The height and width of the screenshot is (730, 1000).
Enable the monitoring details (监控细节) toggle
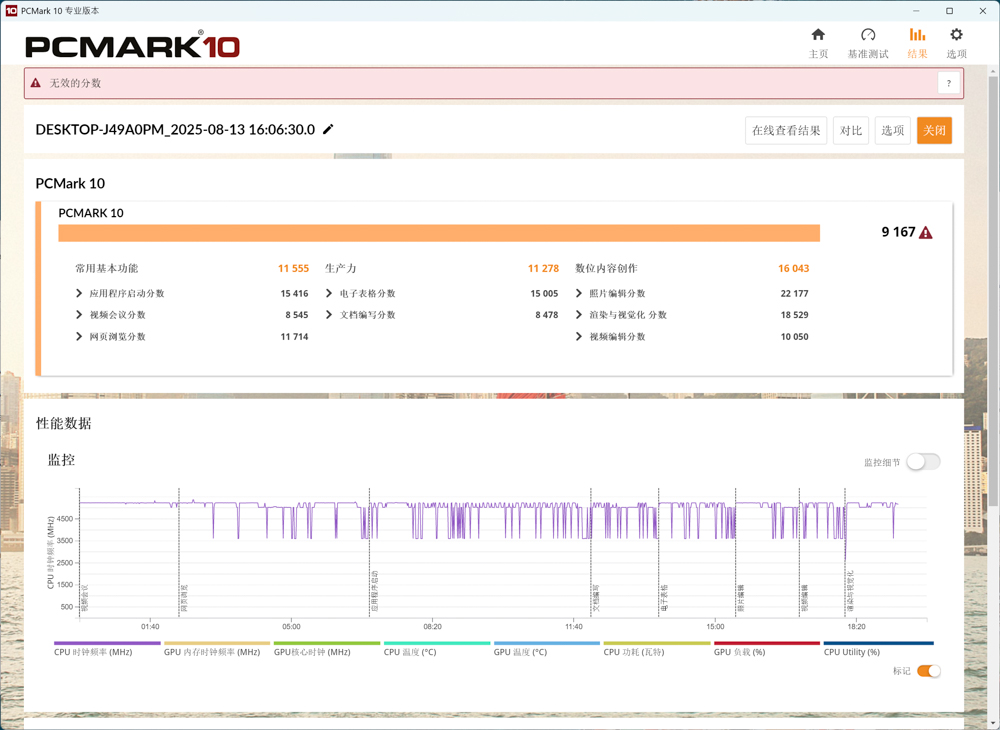click(922, 462)
